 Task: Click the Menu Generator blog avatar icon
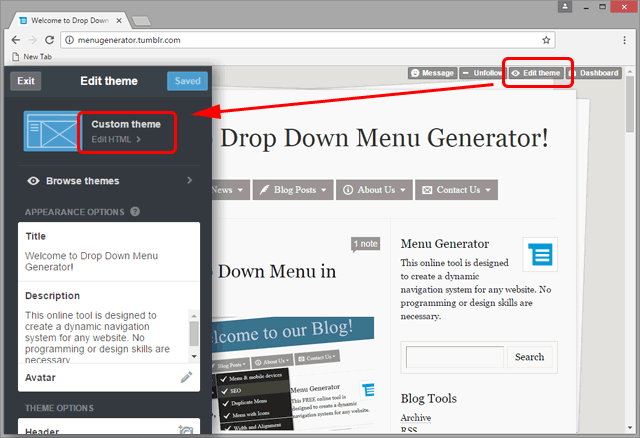pos(539,255)
